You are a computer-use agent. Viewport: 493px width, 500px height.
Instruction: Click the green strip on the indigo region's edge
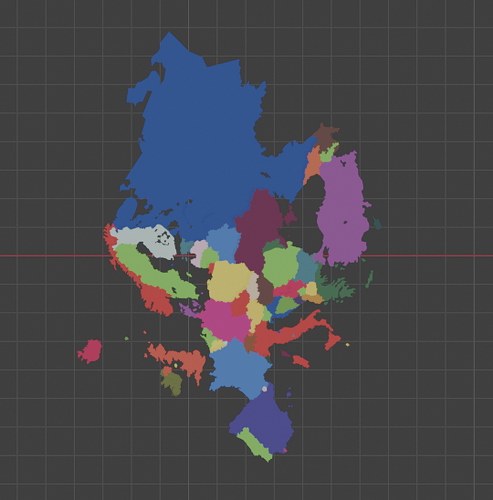(x=256, y=445)
